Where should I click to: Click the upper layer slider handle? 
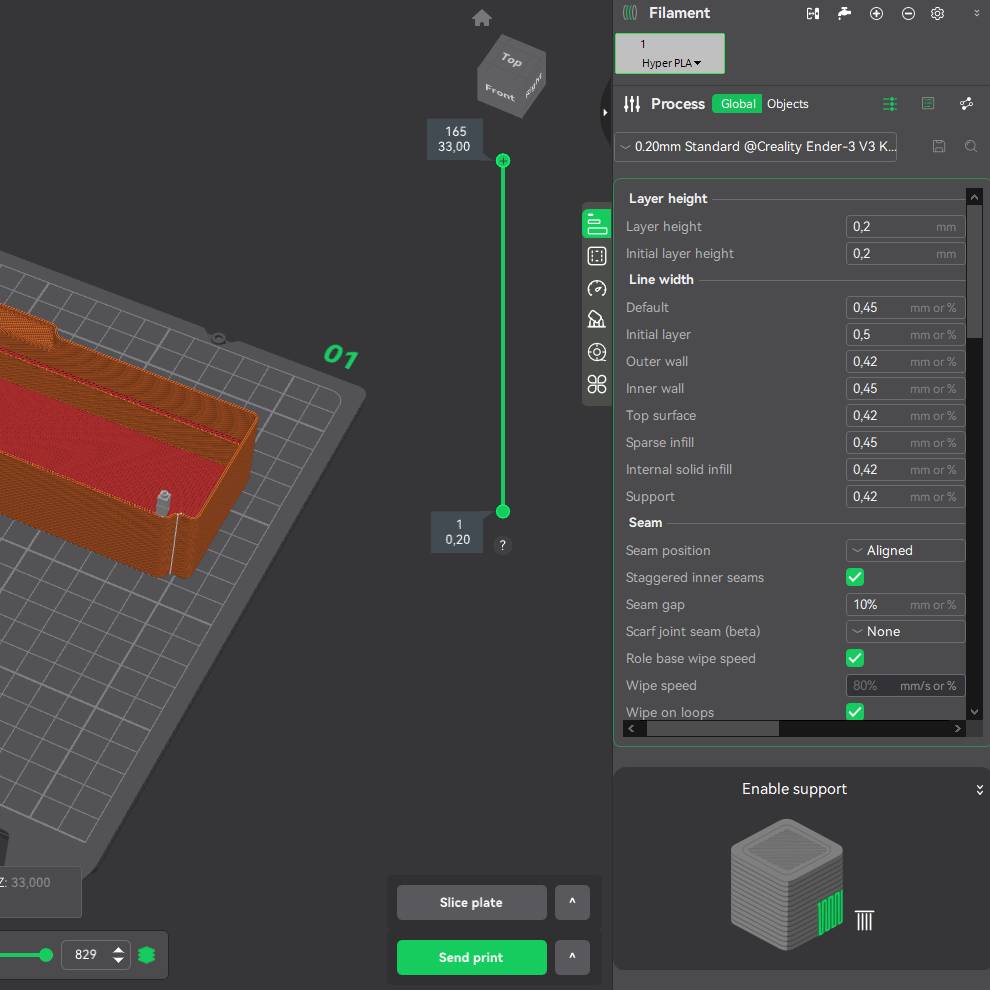[503, 160]
